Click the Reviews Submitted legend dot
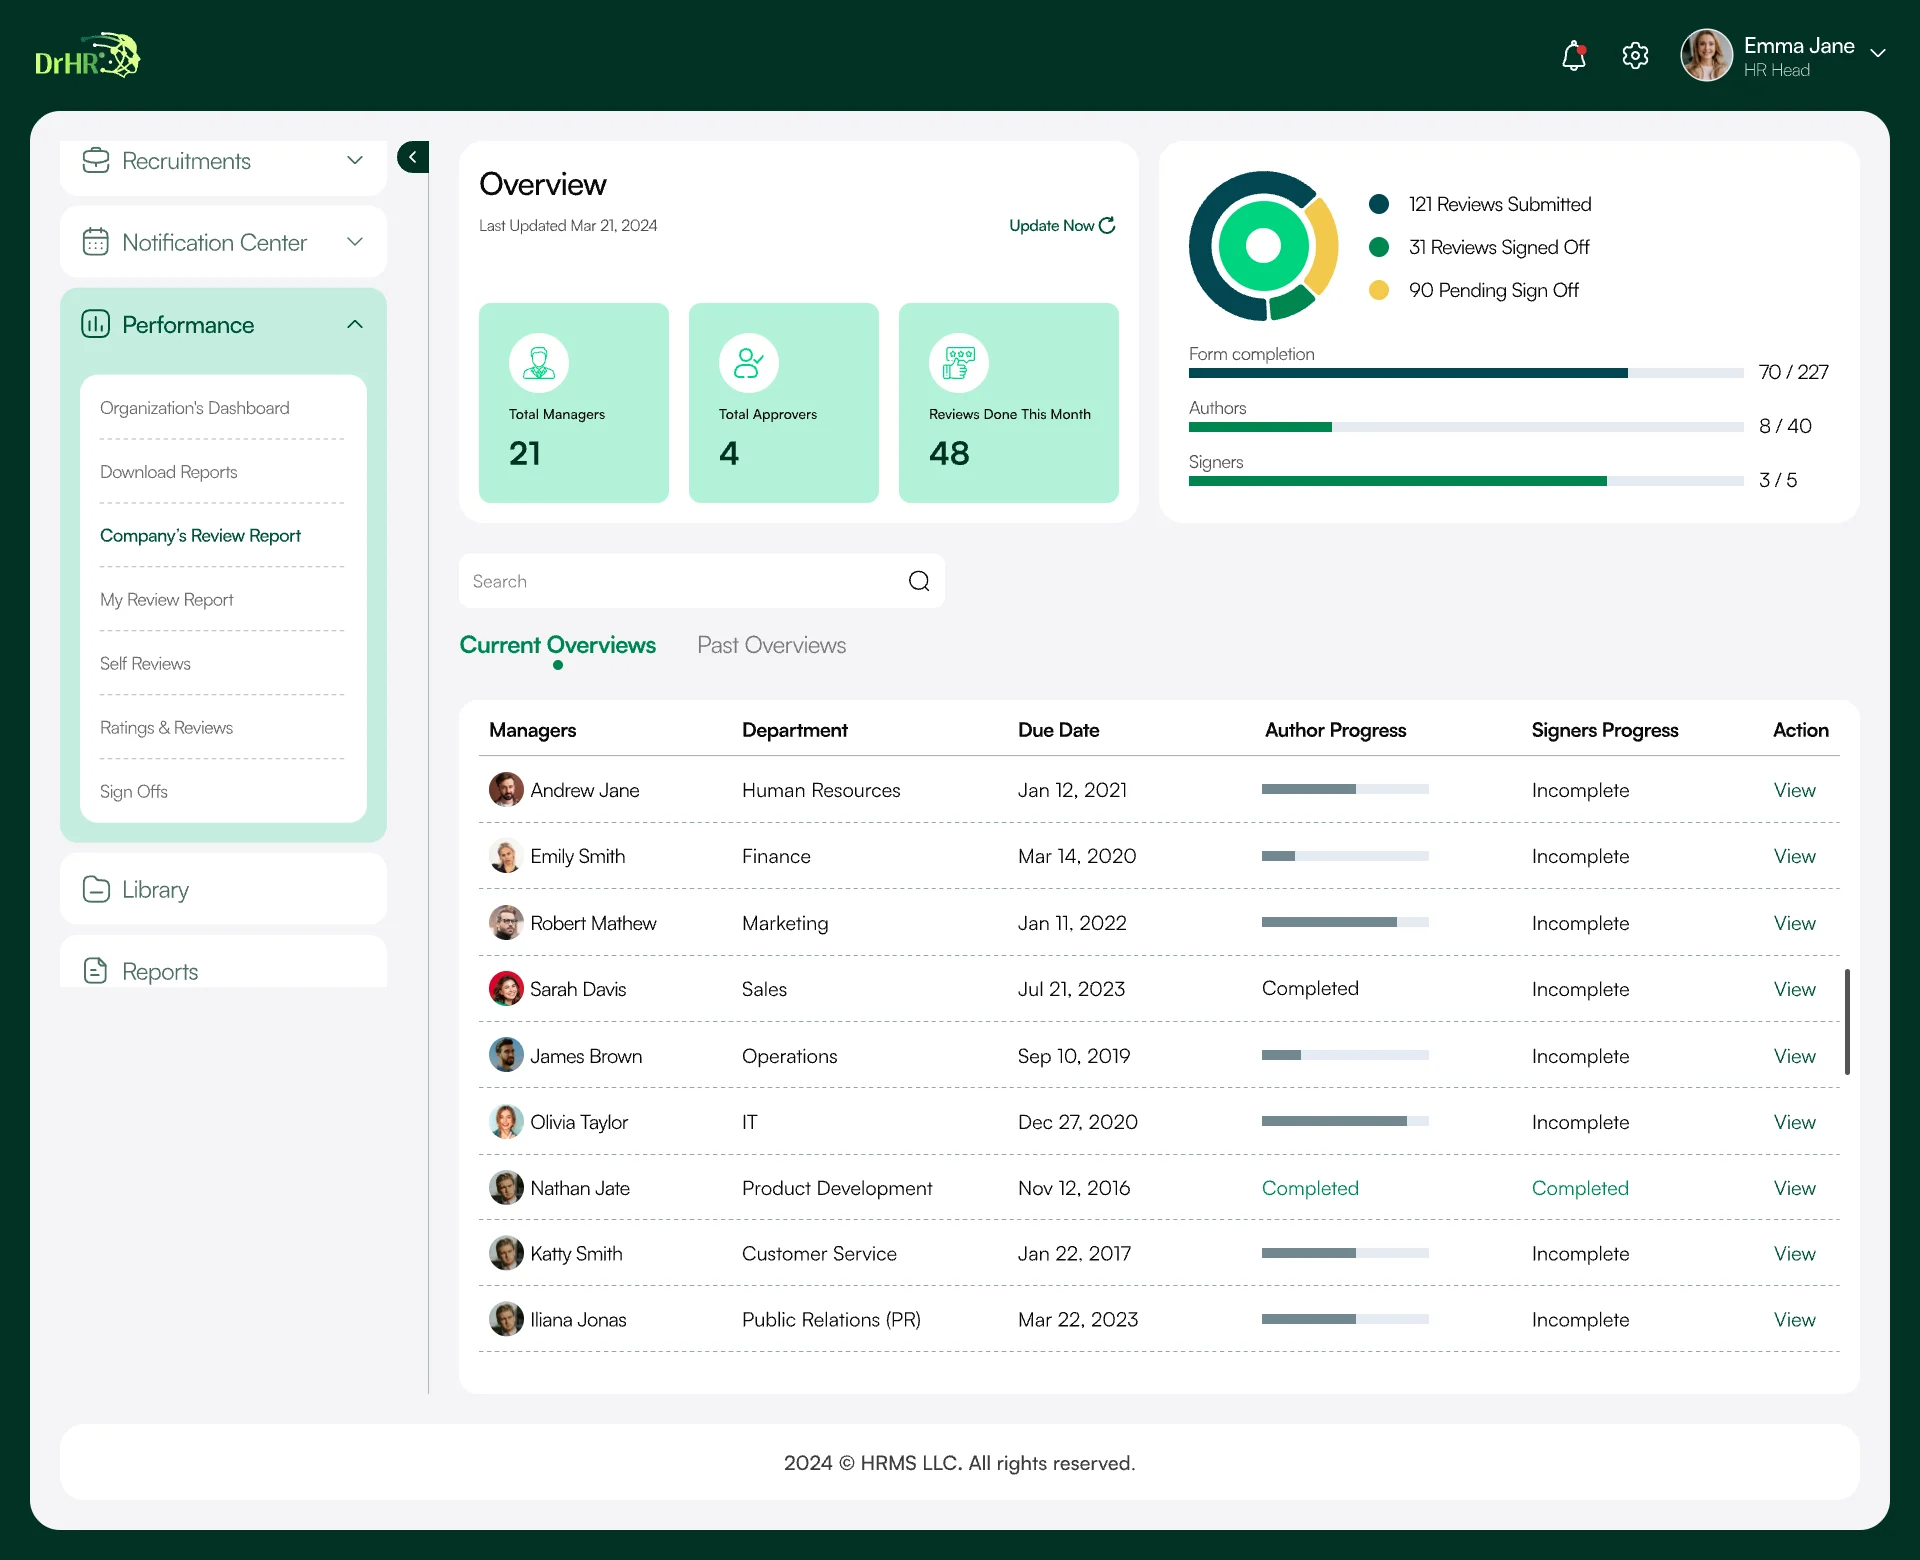This screenshot has height=1560, width=1920. (1379, 204)
